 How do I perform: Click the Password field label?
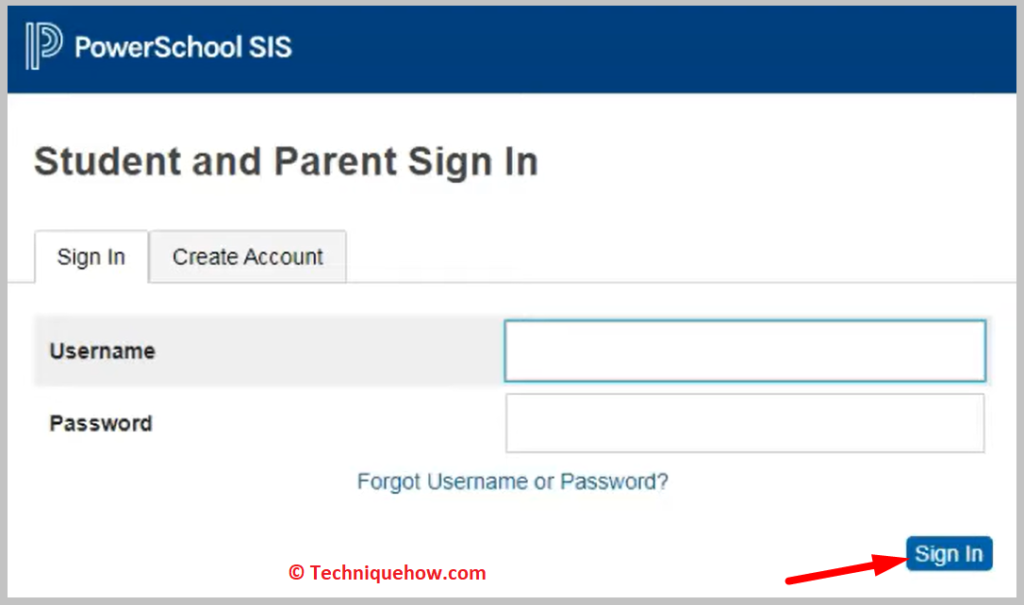[x=101, y=423]
